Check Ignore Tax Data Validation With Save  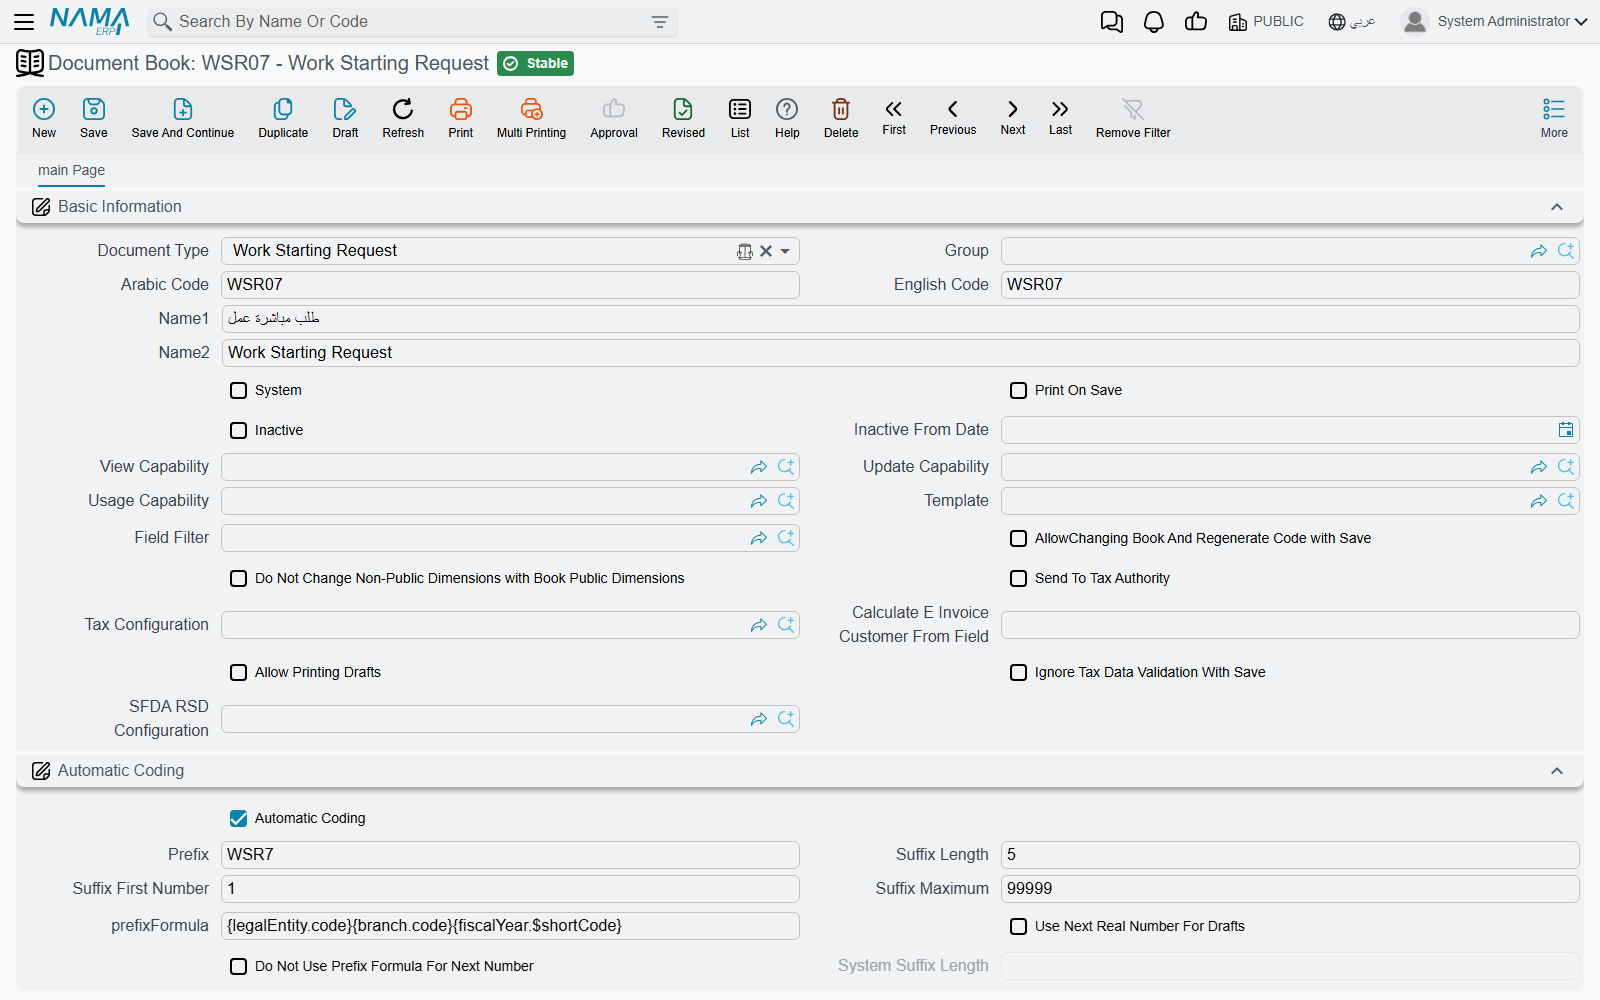tap(1019, 673)
